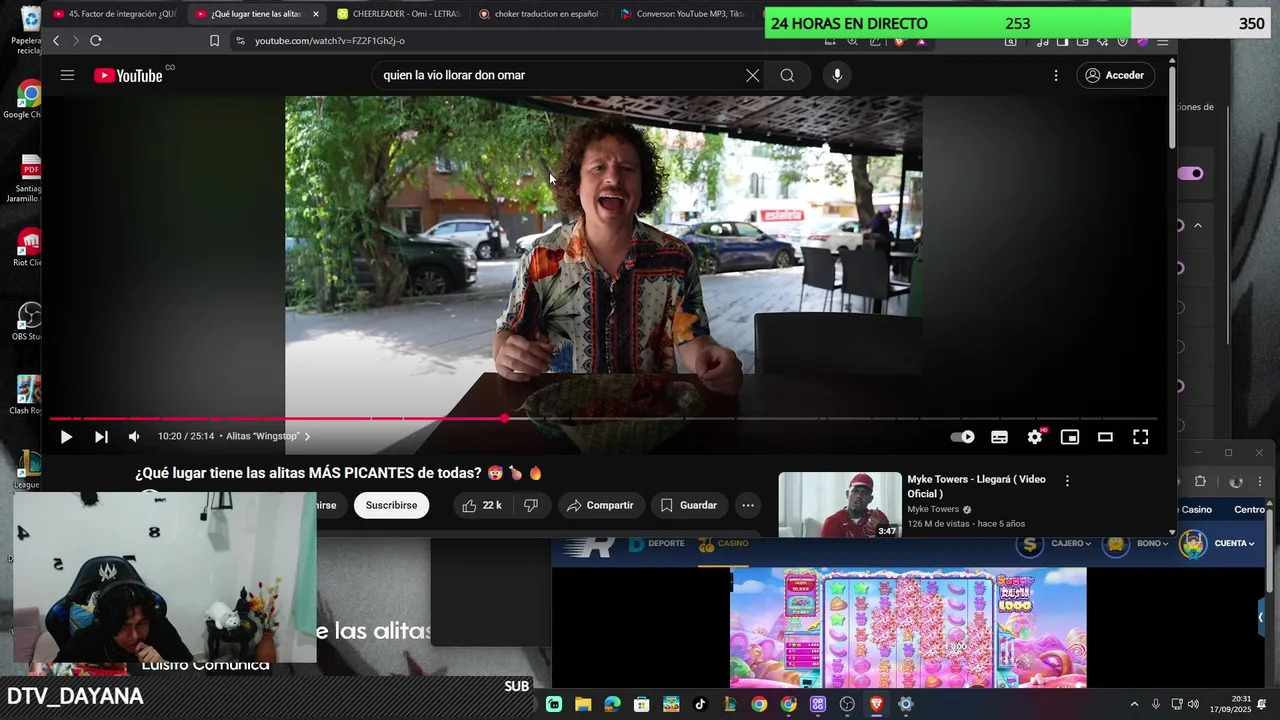Open the Riot Client desktop icon
The width and height of the screenshot is (1280, 720).
tap(28, 248)
